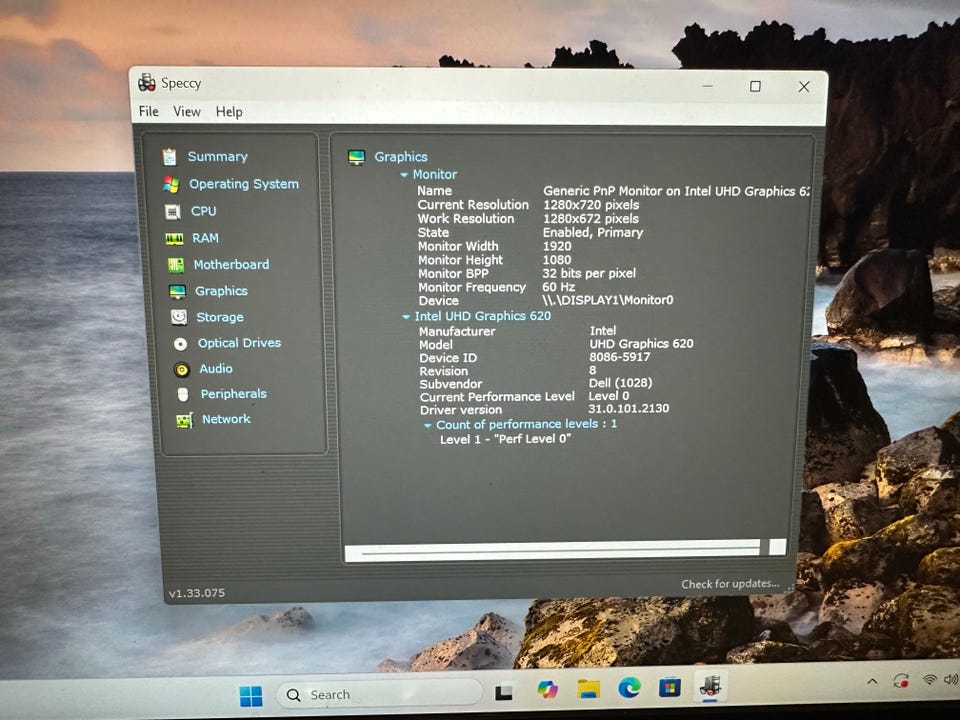Minimize the Speccy window
The width and height of the screenshot is (960, 720).
(707, 86)
